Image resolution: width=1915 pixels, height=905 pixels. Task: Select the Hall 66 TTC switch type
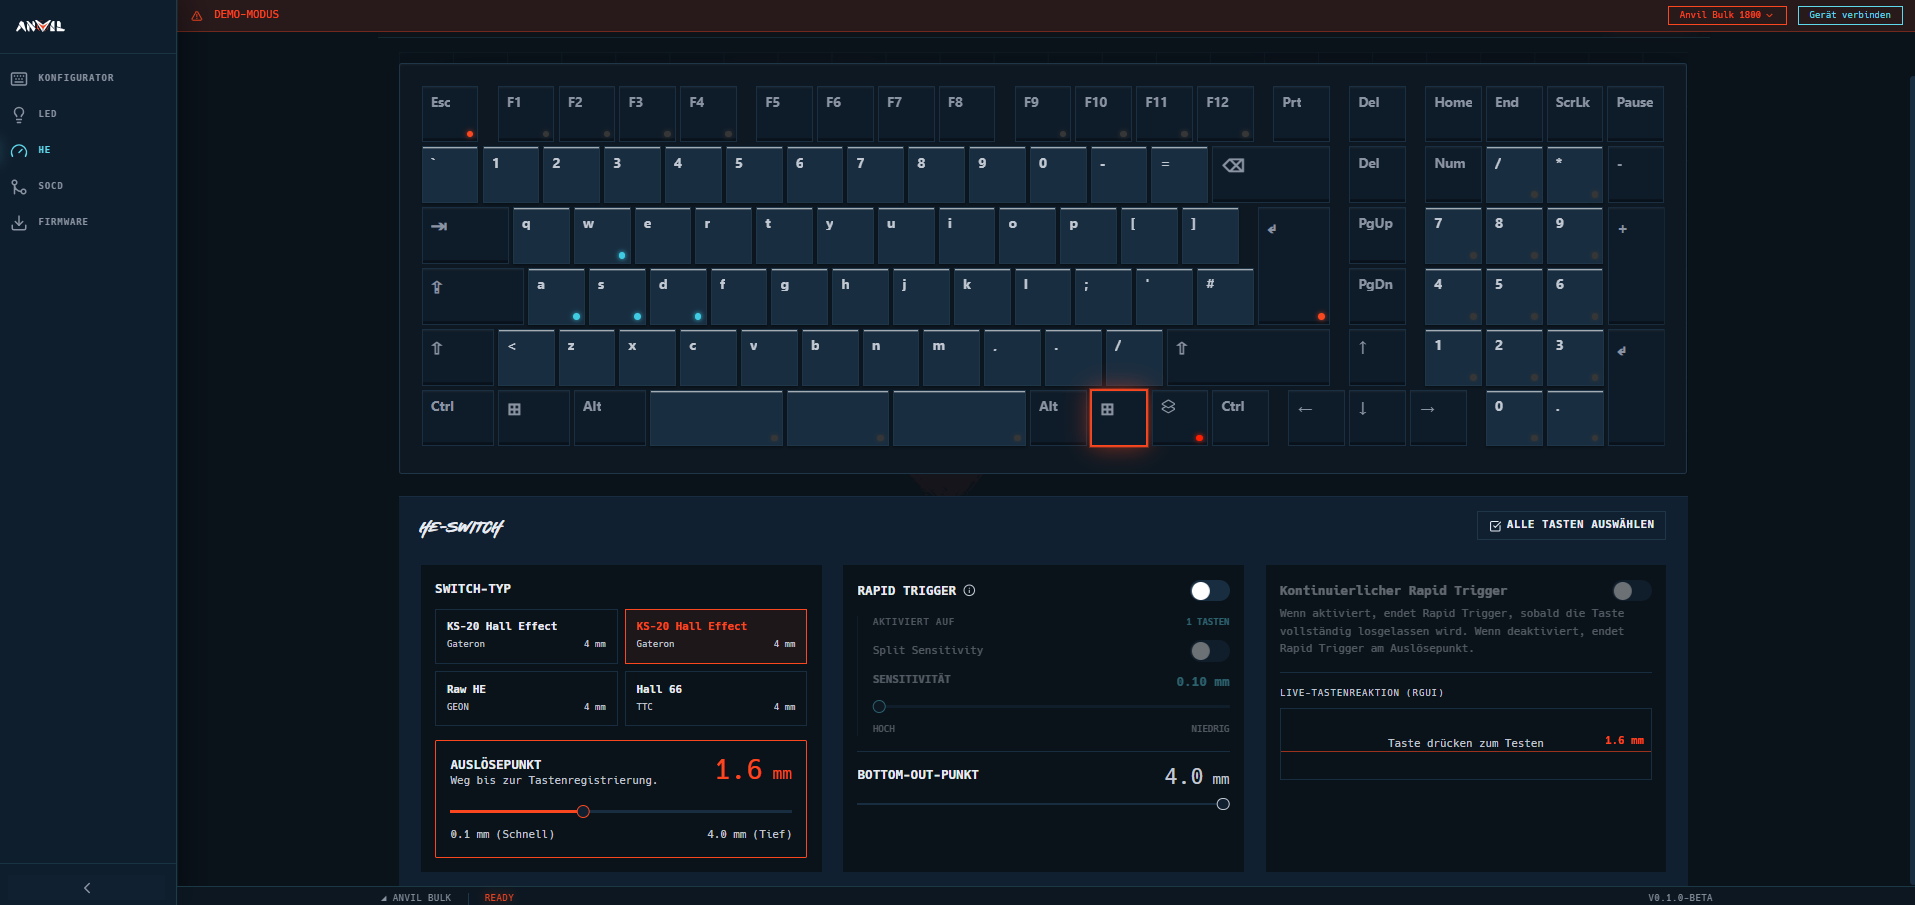716,698
